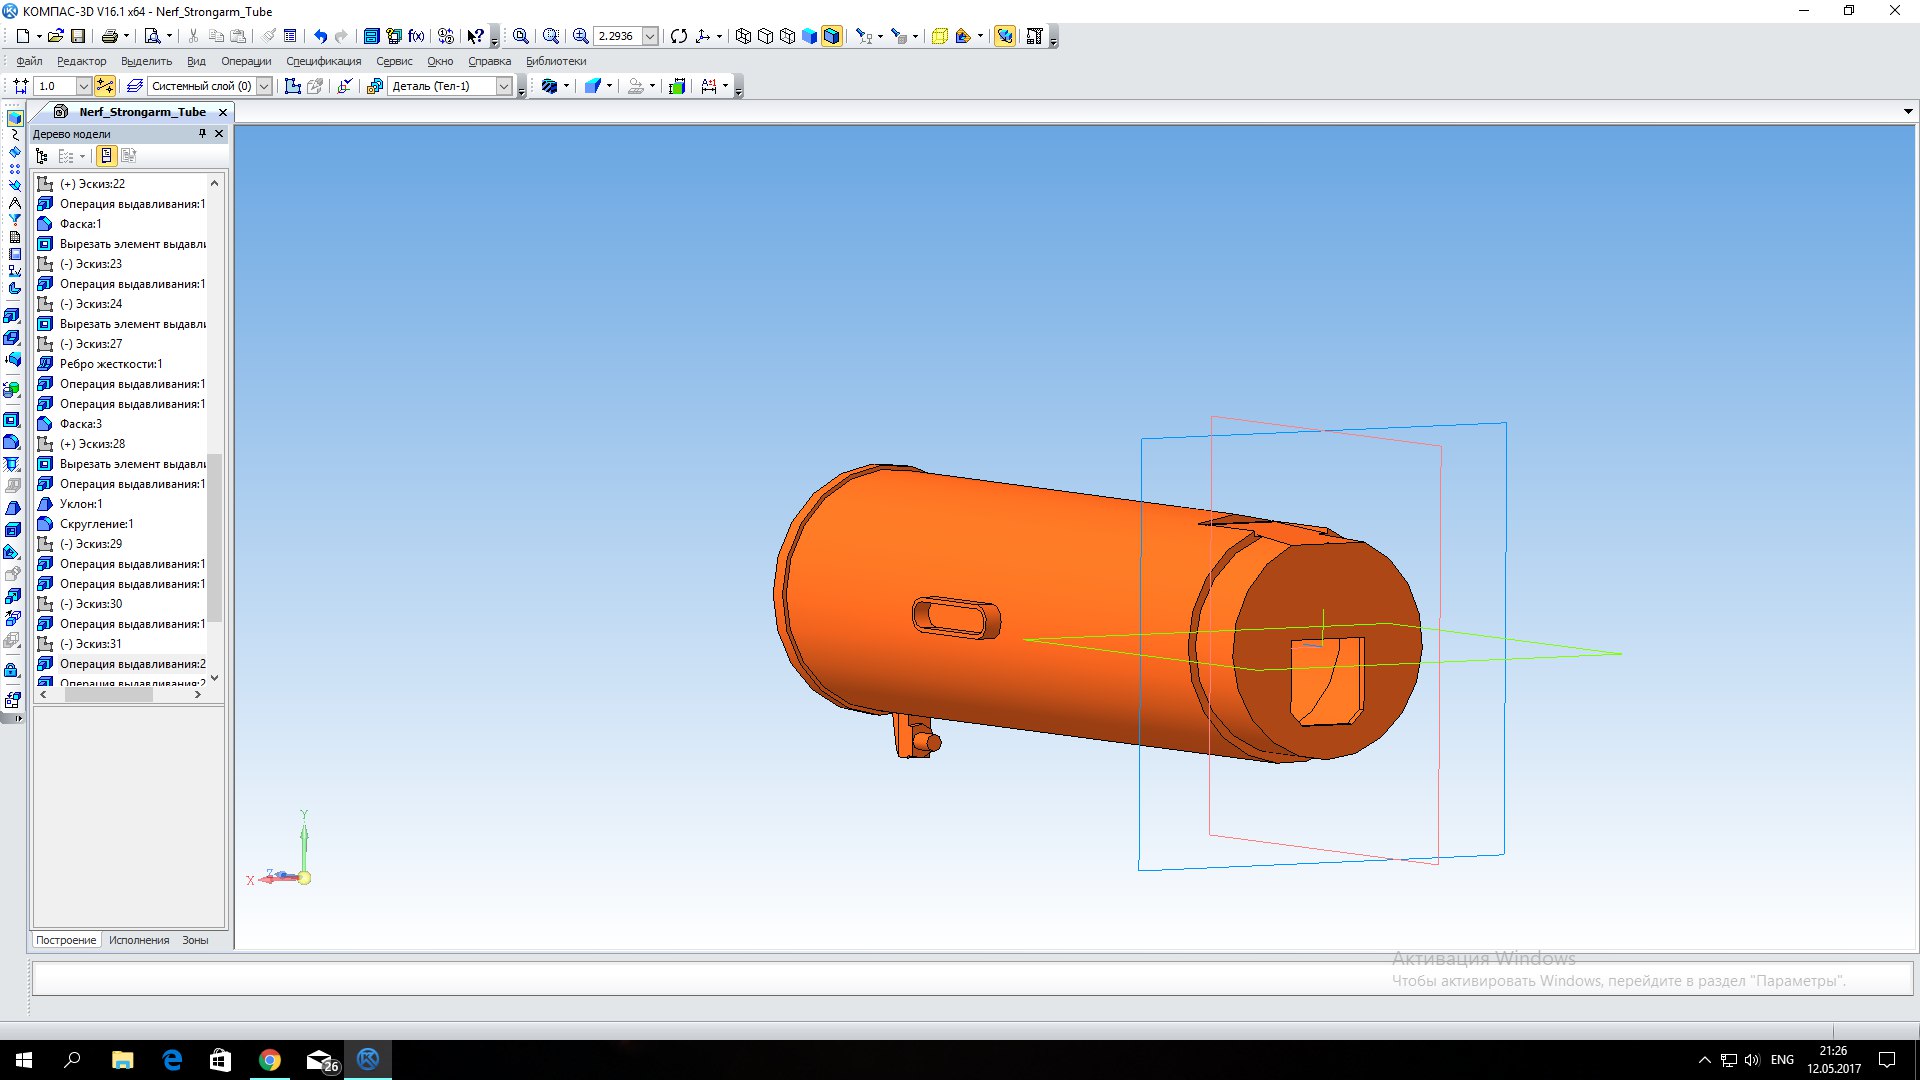Image resolution: width=1920 pixels, height=1080 pixels.
Task: Click the zoom in magnifier with plus
Action: 580,36
